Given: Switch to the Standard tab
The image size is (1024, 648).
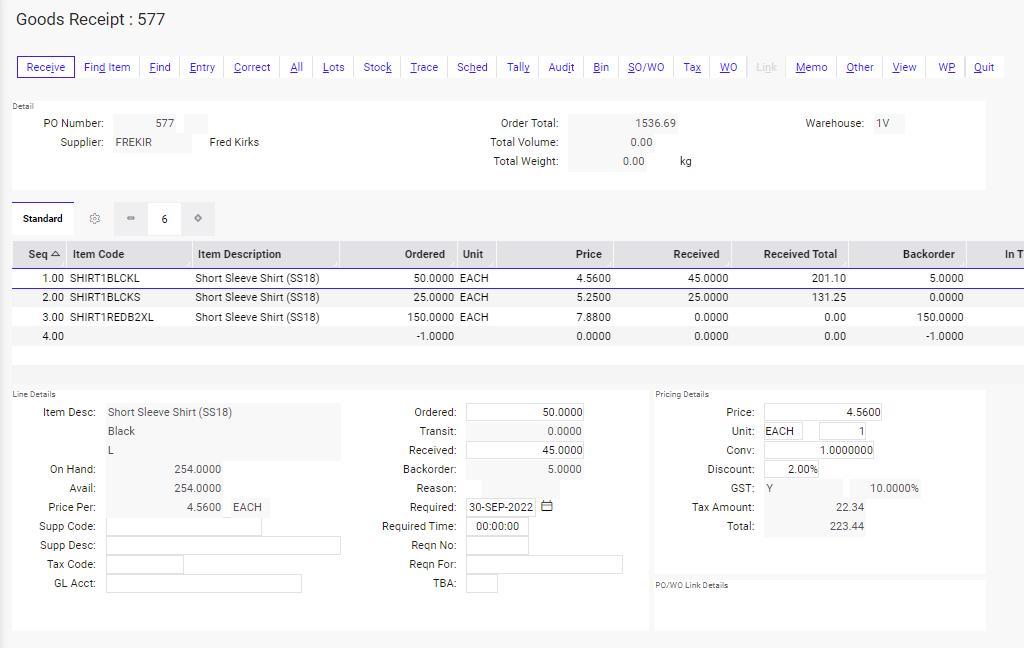Looking at the screenshot, I should (x=42, y=217).
